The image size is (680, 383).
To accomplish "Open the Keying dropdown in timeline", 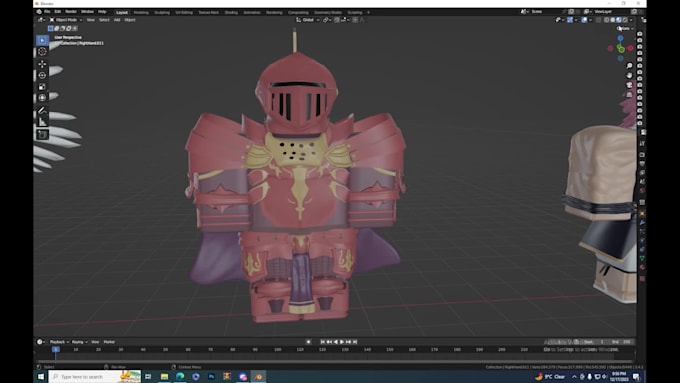I will pos(79,342).
